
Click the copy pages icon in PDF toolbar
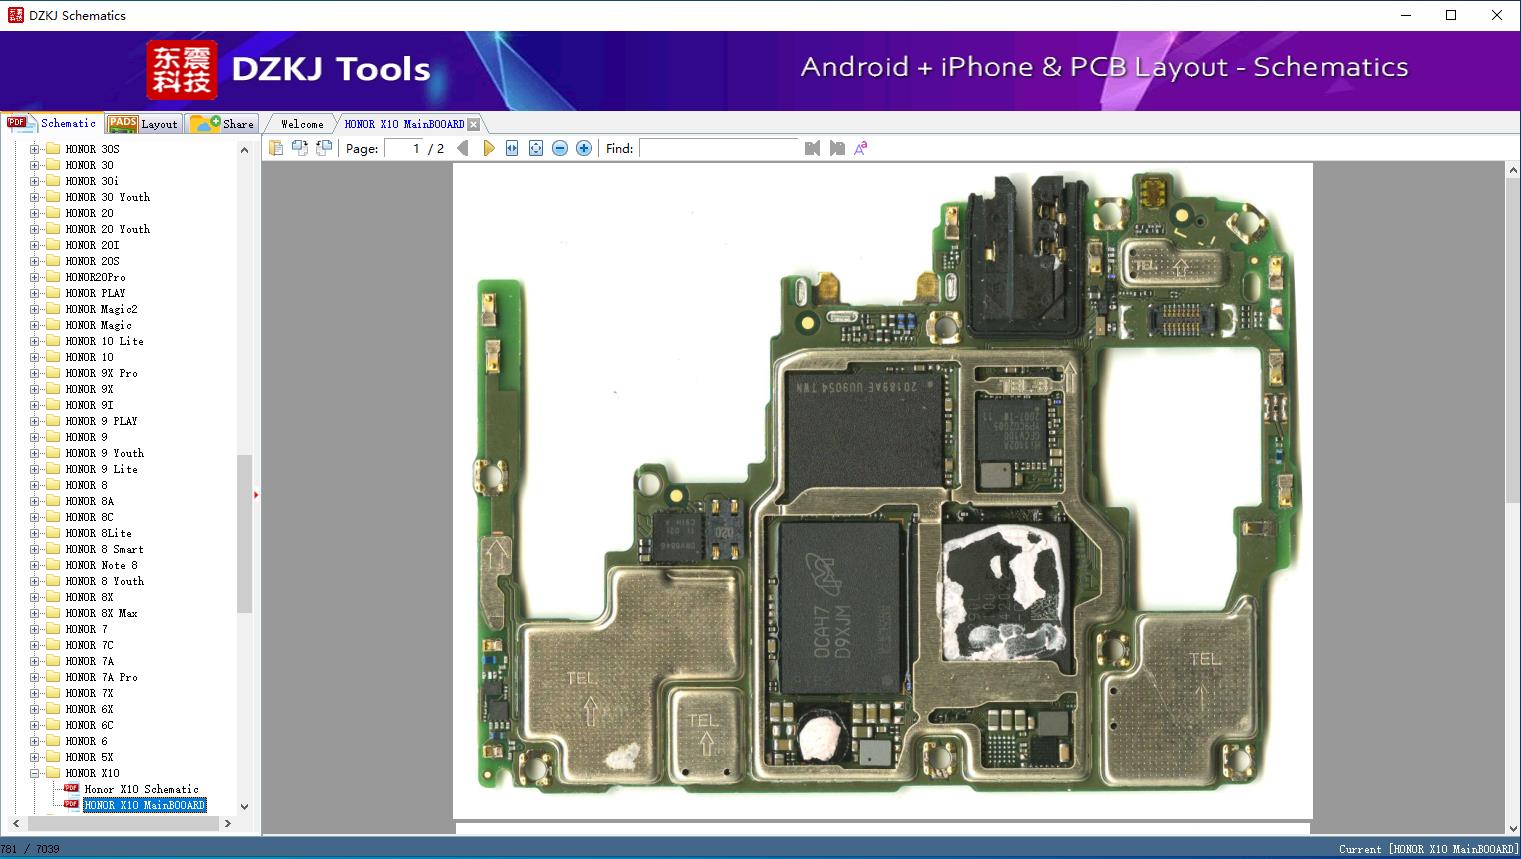(276, 148)
